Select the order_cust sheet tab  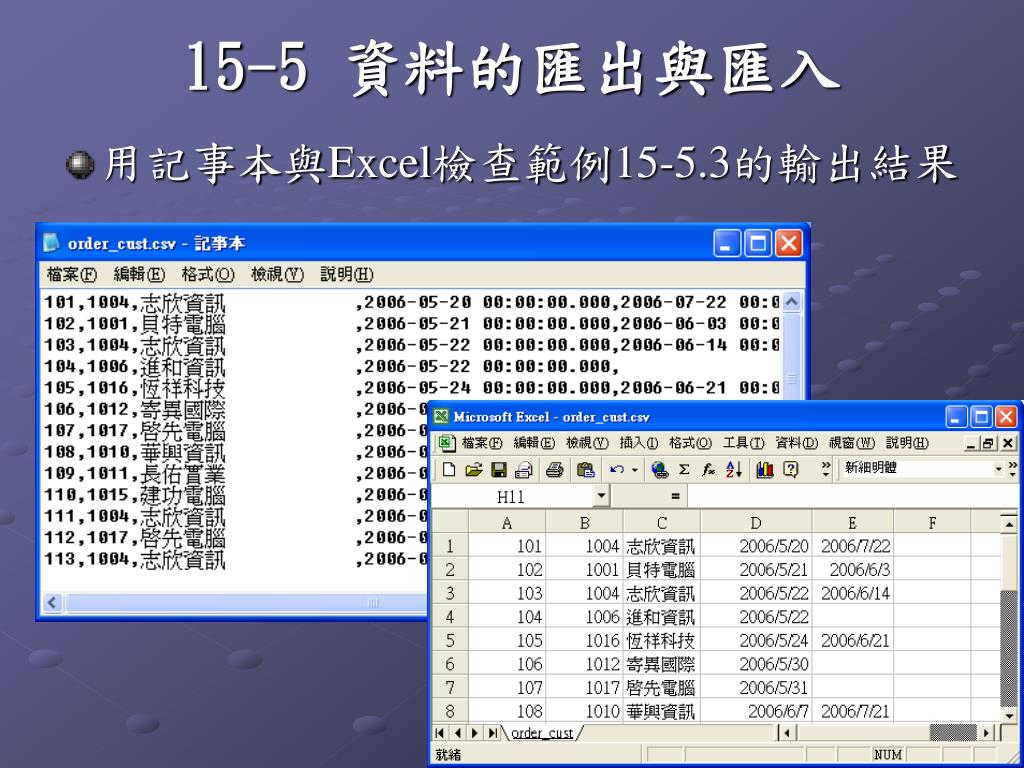tap(543, 733)
